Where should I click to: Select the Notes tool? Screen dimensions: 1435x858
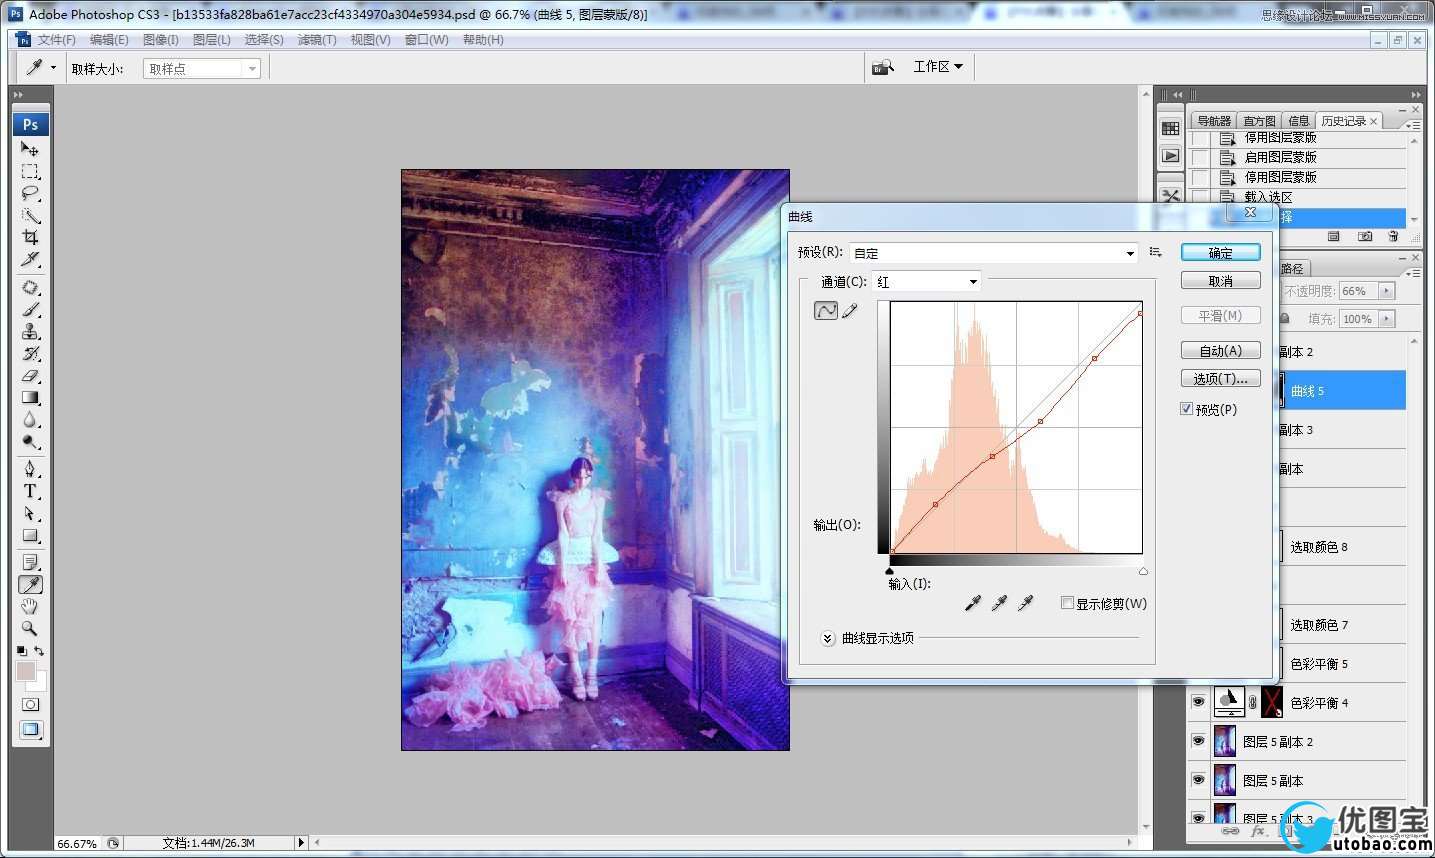coord(30,562)
